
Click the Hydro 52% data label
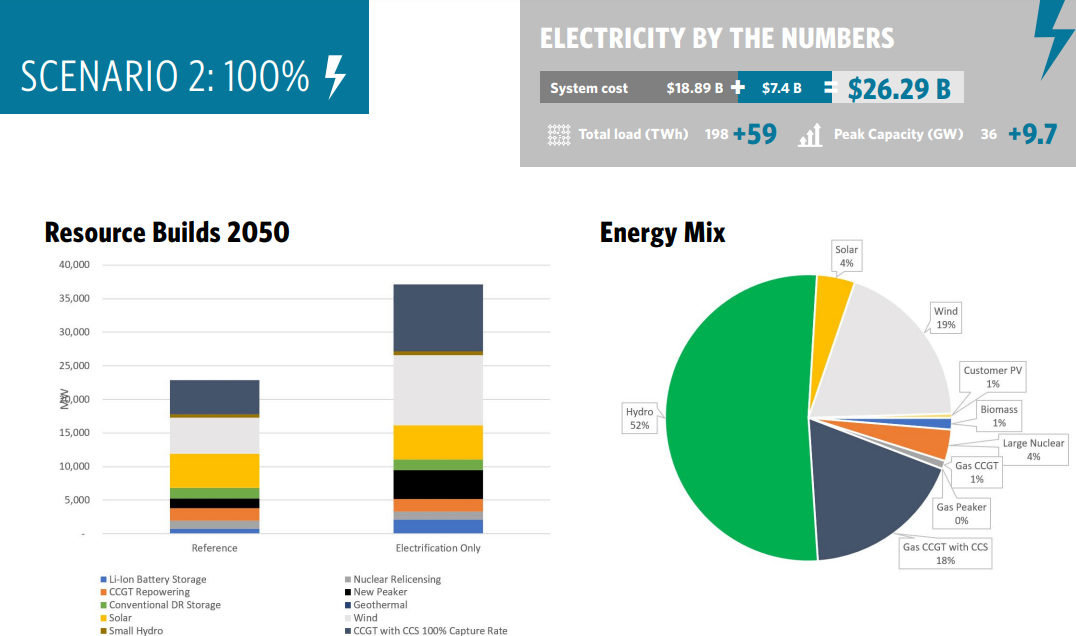(639, 419)
